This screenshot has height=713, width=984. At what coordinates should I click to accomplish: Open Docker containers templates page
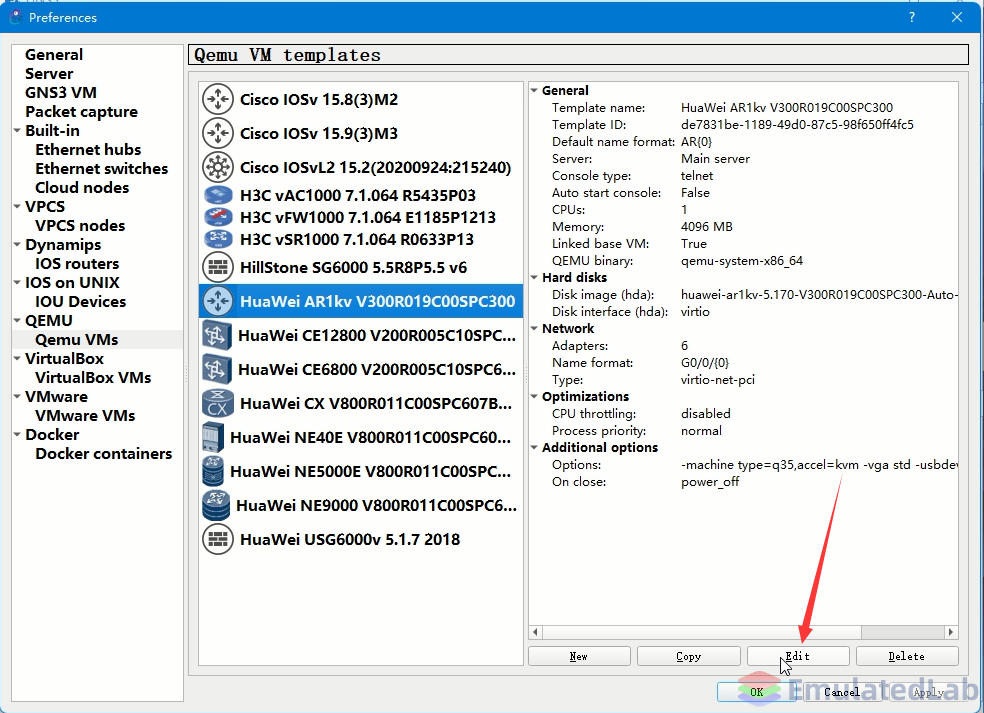(104, 453)
